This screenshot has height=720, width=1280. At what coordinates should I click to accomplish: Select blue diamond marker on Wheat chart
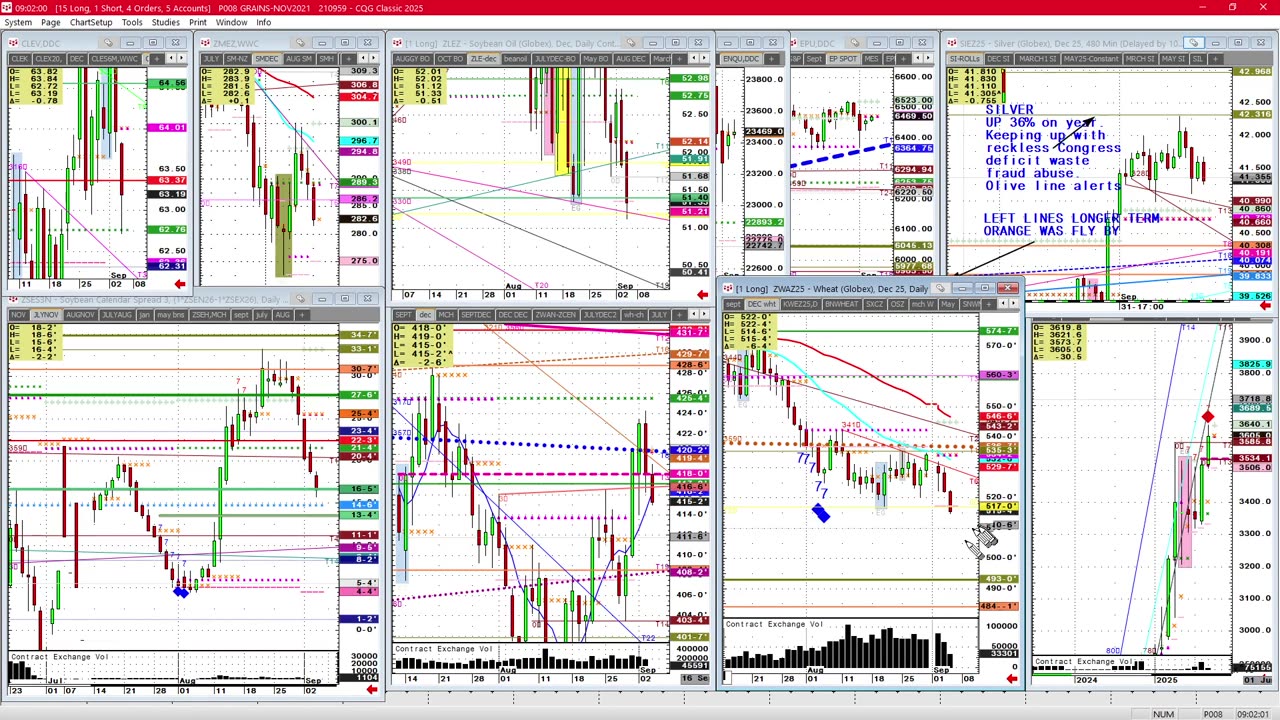820,513
